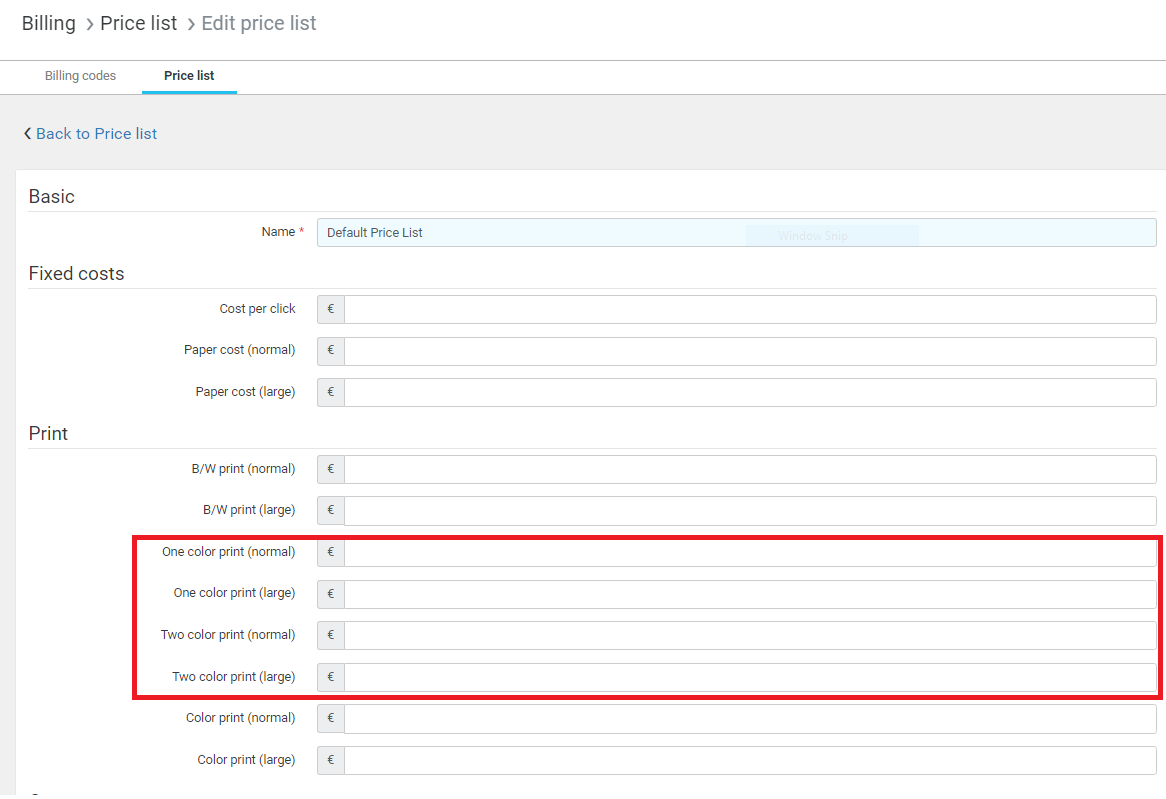Click the euro icon beside Cost per click
Viewport: 1166px width, 799px height.
click(331, 309)
